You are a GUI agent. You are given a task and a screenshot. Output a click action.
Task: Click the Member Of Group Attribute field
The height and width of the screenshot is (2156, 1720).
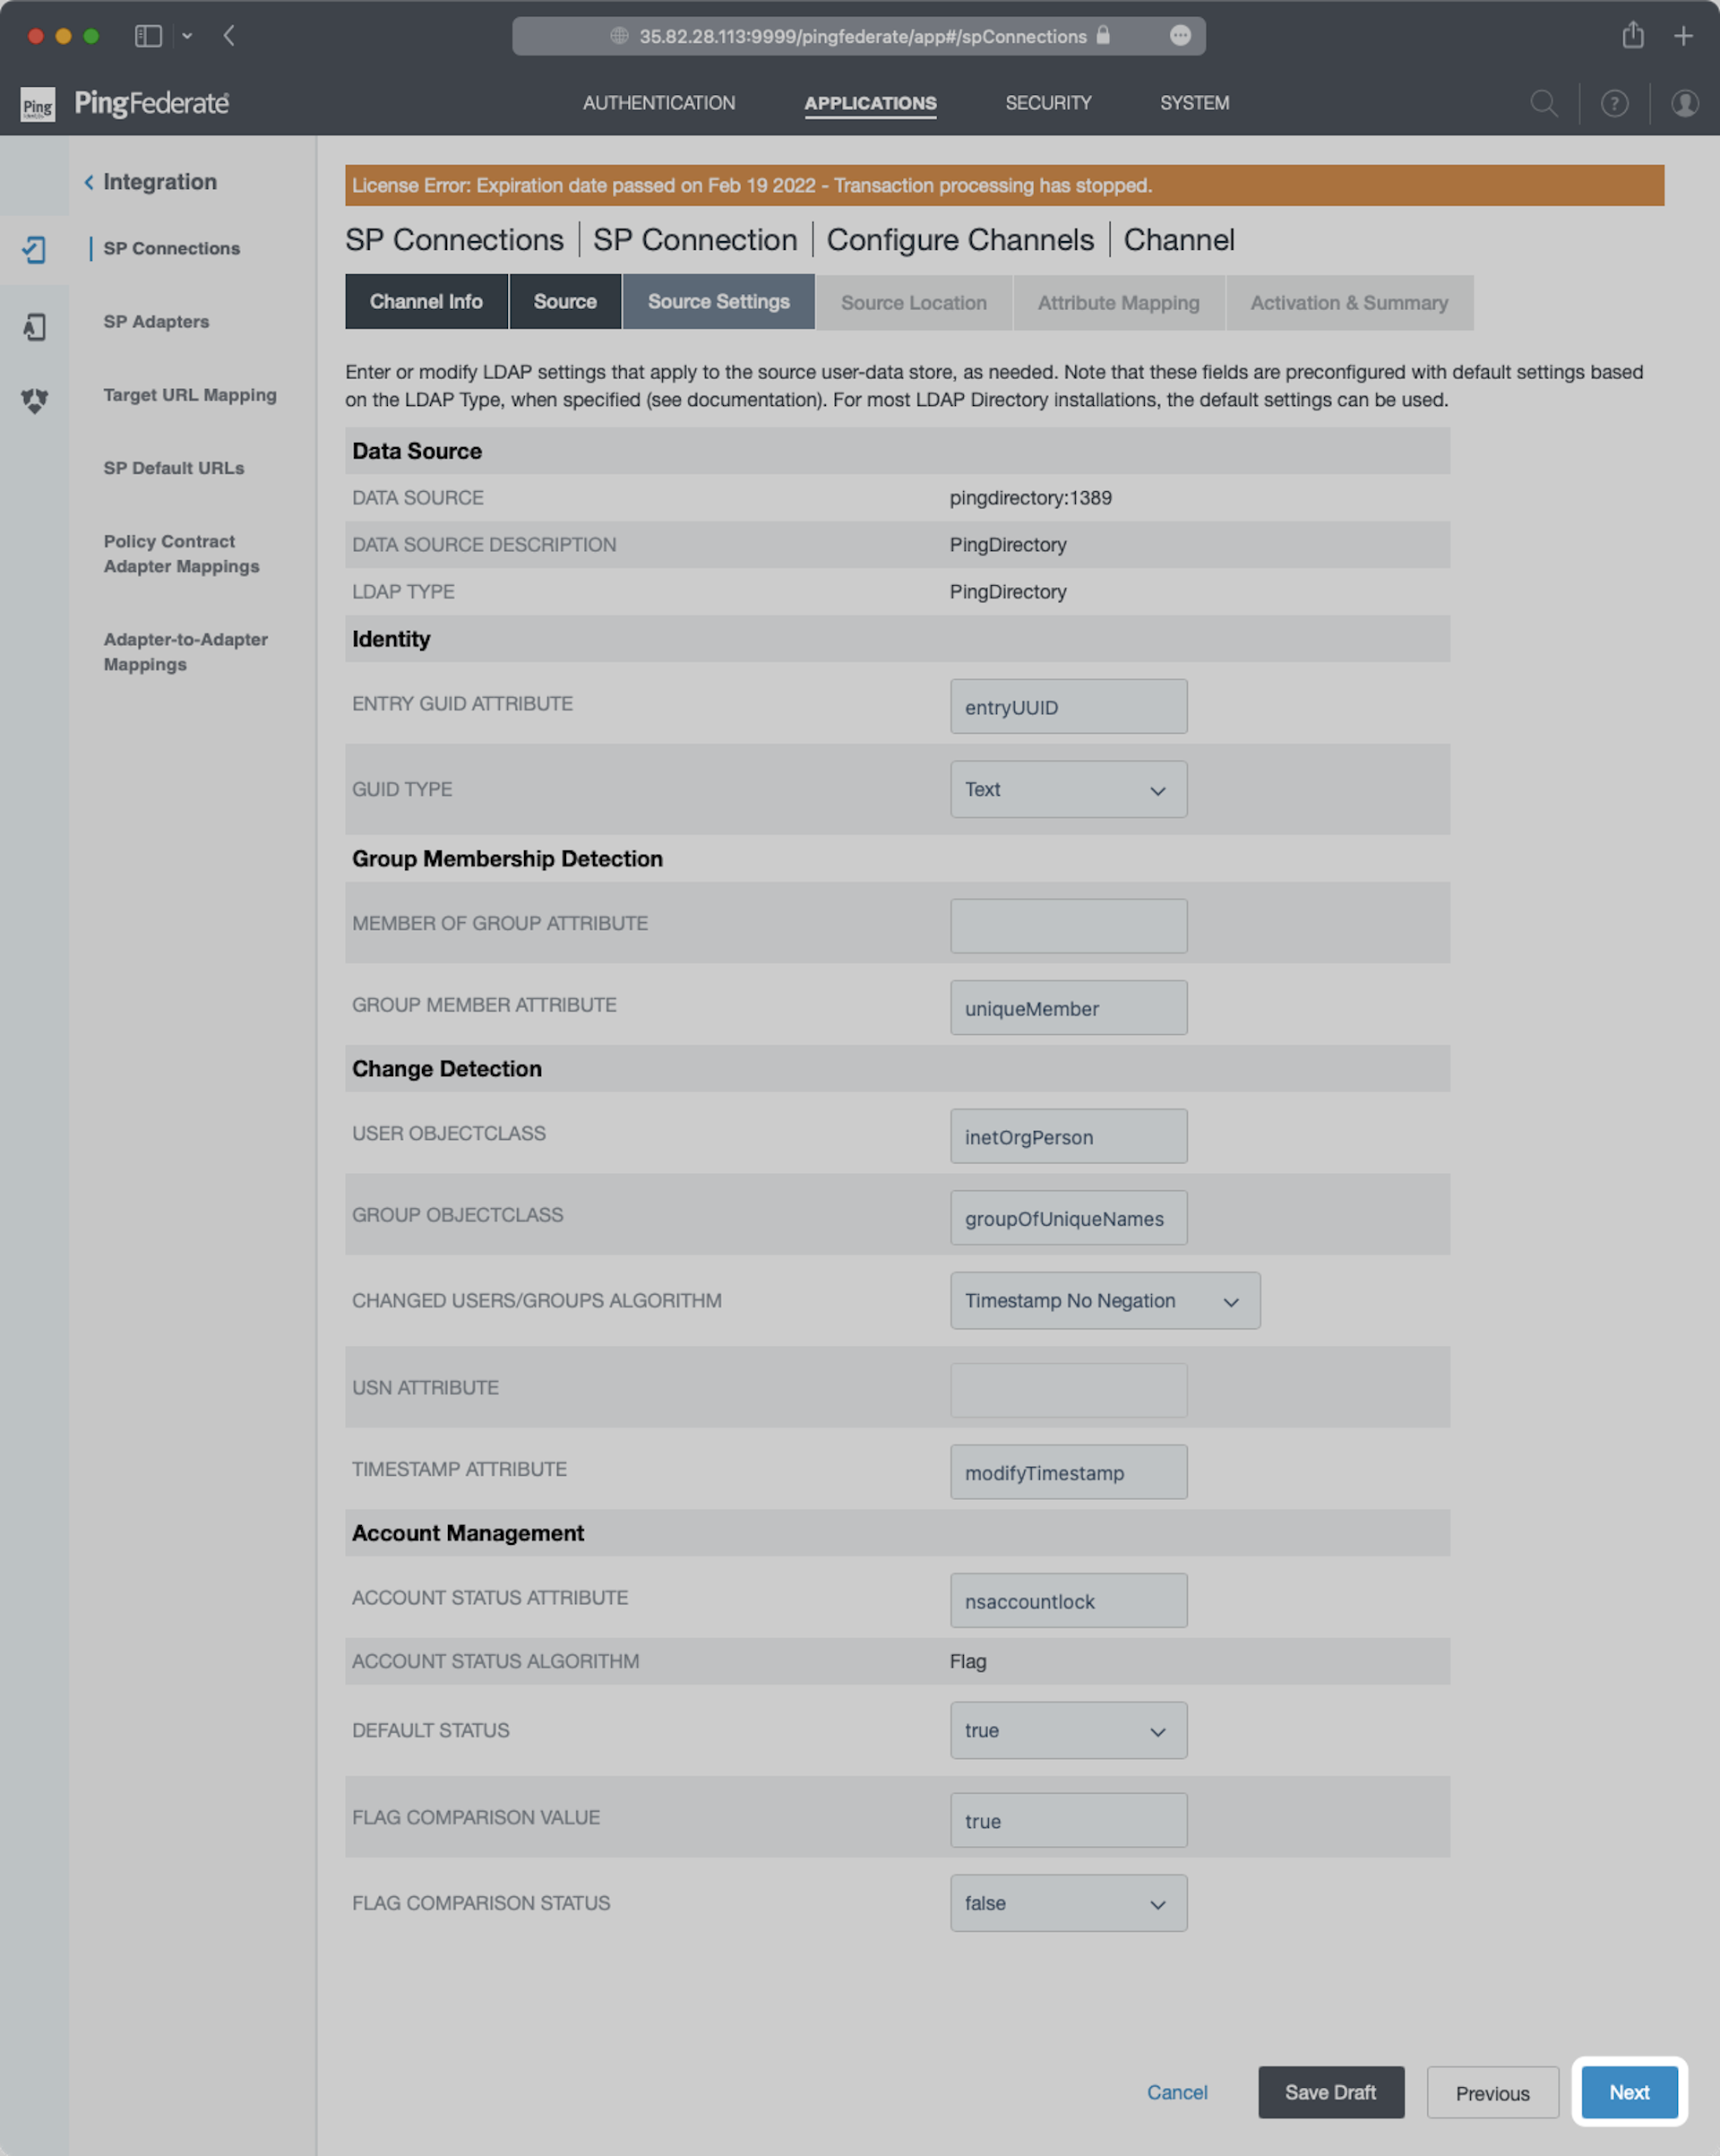pos(1068,925)
